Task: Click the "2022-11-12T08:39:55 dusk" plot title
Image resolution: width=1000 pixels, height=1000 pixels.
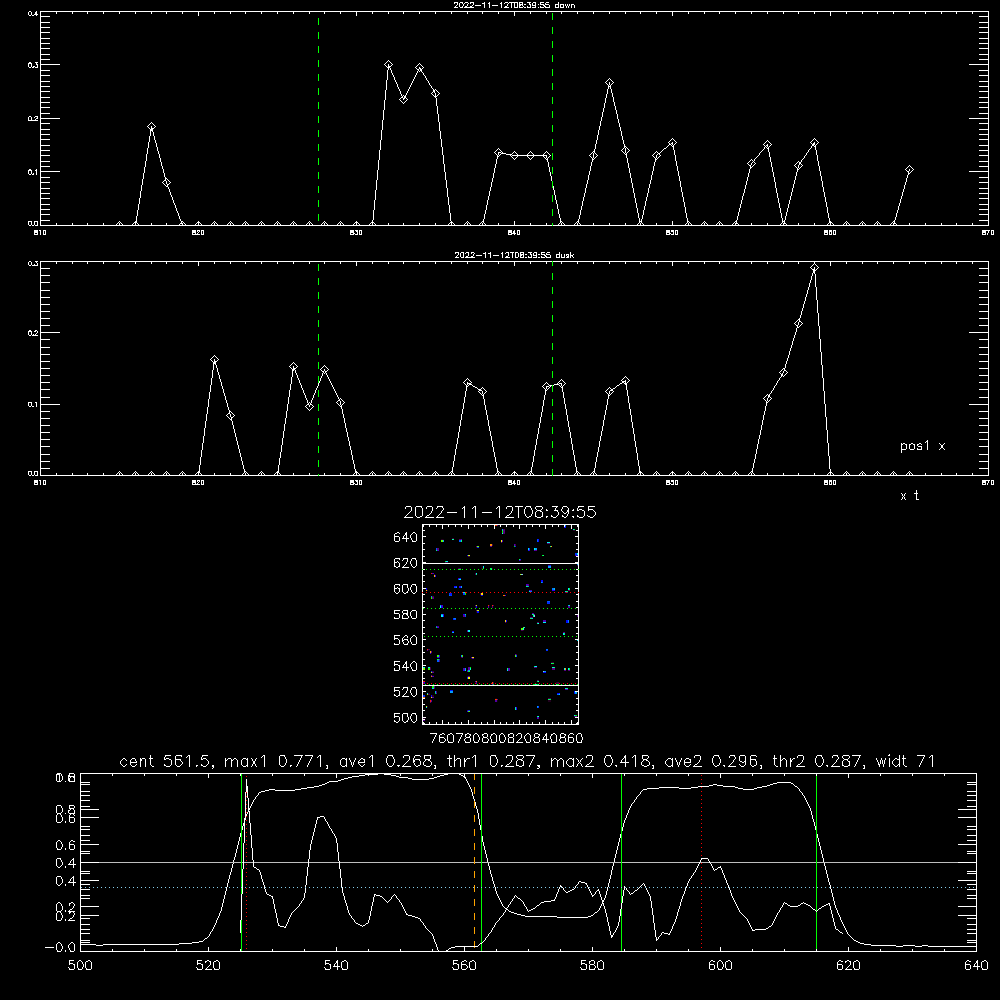Action: [x=514, y=255]
